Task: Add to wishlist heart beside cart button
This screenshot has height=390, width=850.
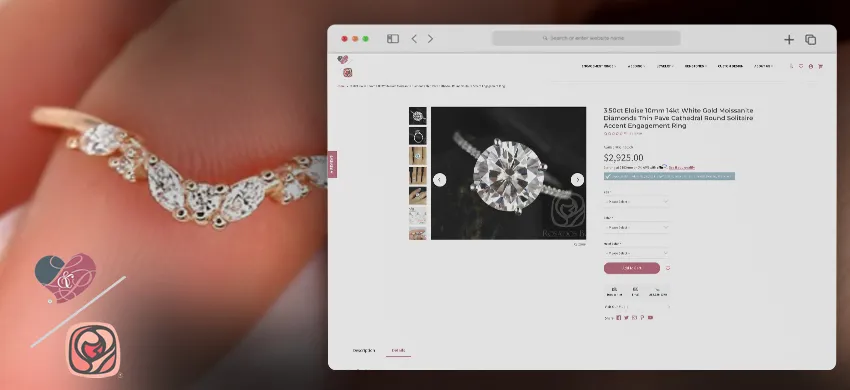Action: click(668, 268)
